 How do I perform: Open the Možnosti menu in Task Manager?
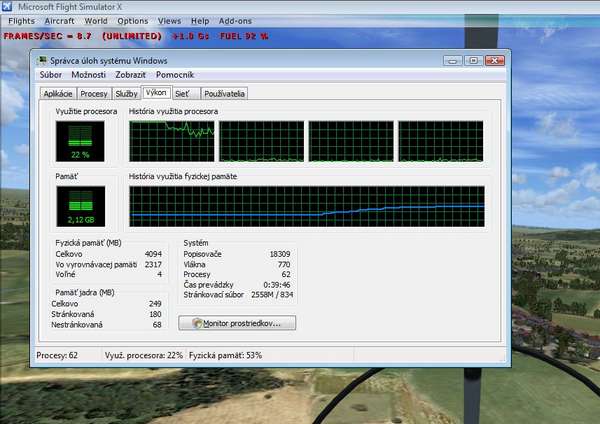88,75
